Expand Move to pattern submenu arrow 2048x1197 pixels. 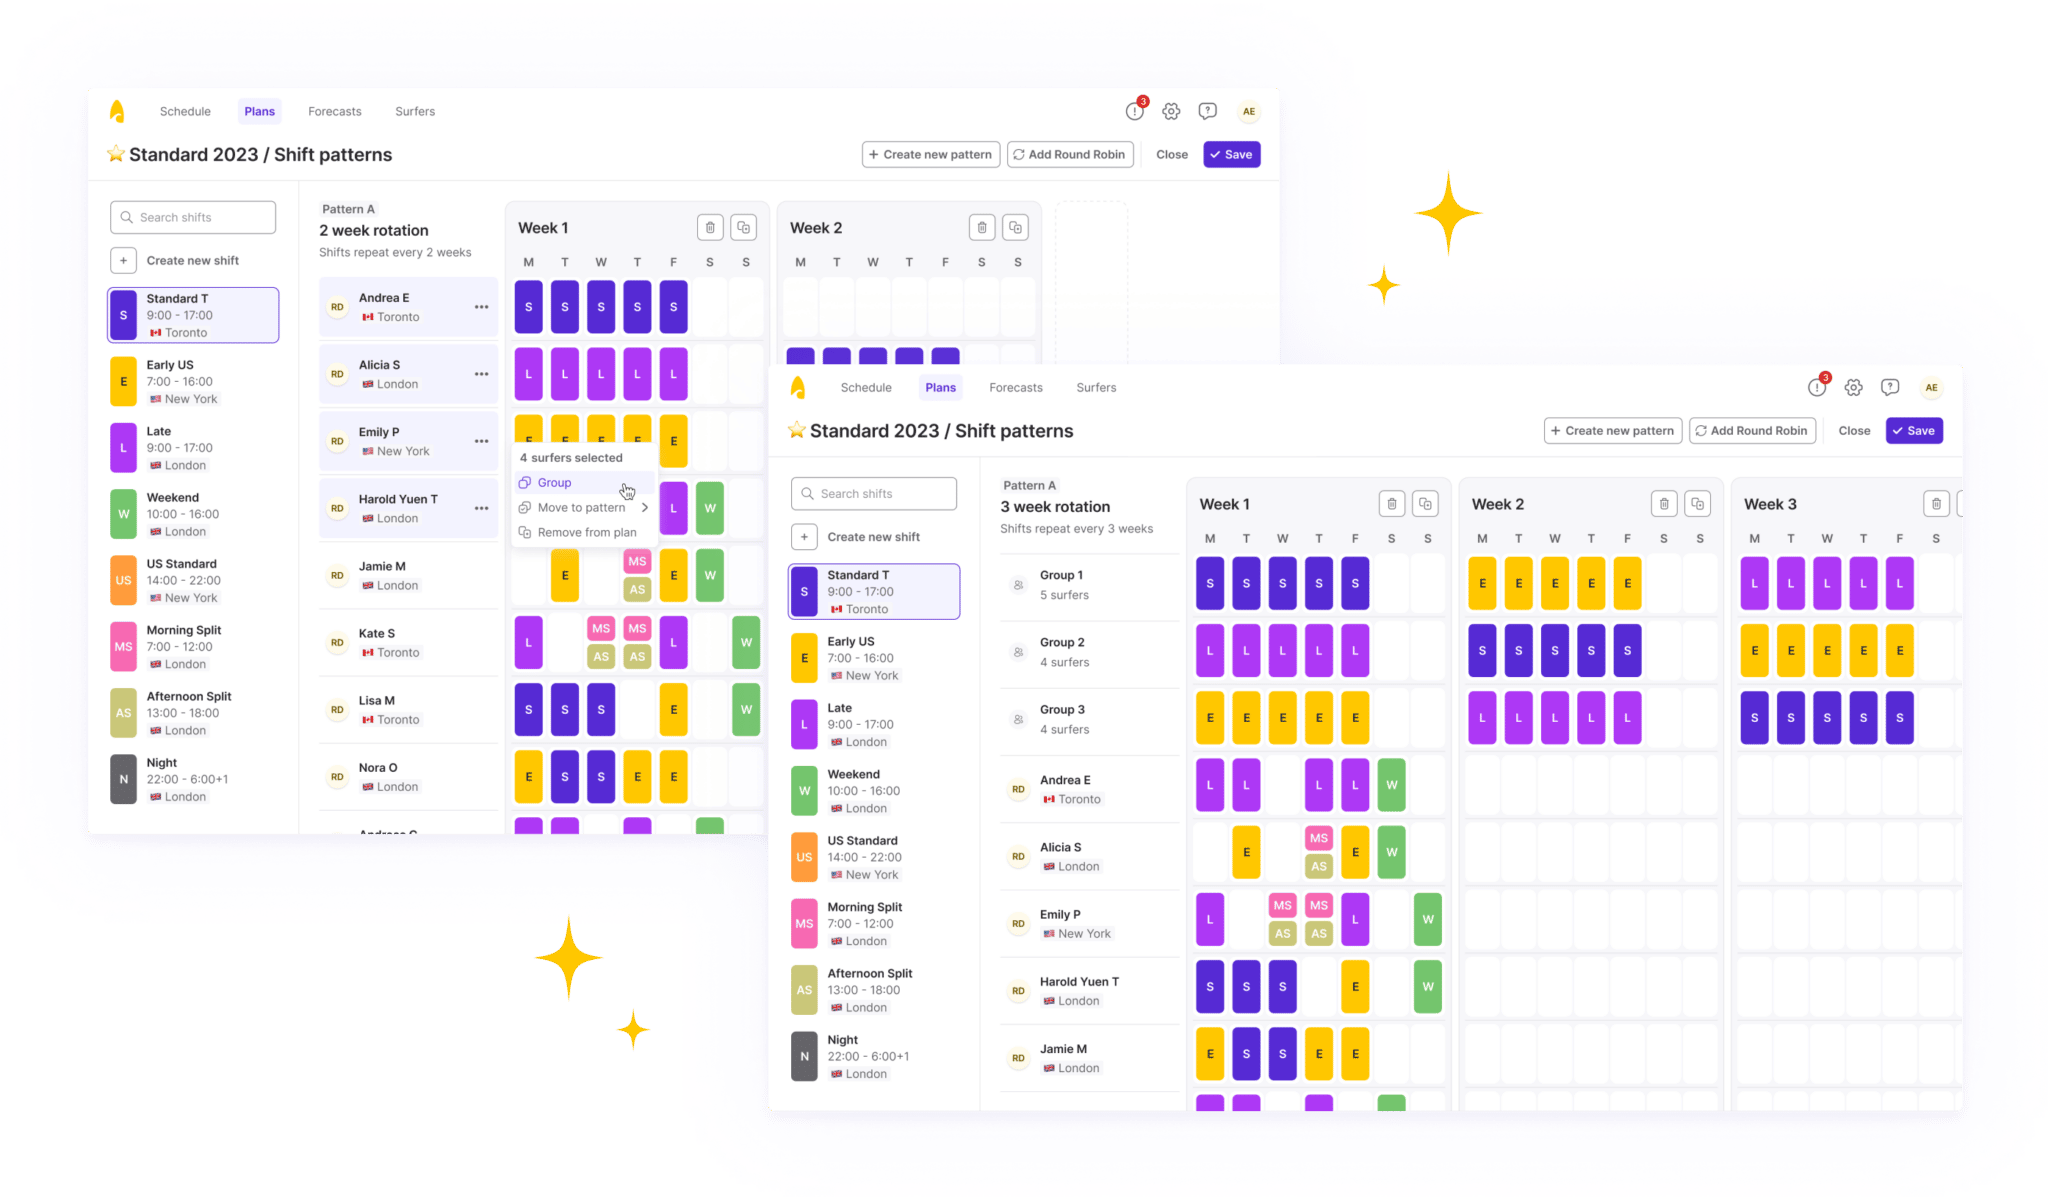[645, 507]
